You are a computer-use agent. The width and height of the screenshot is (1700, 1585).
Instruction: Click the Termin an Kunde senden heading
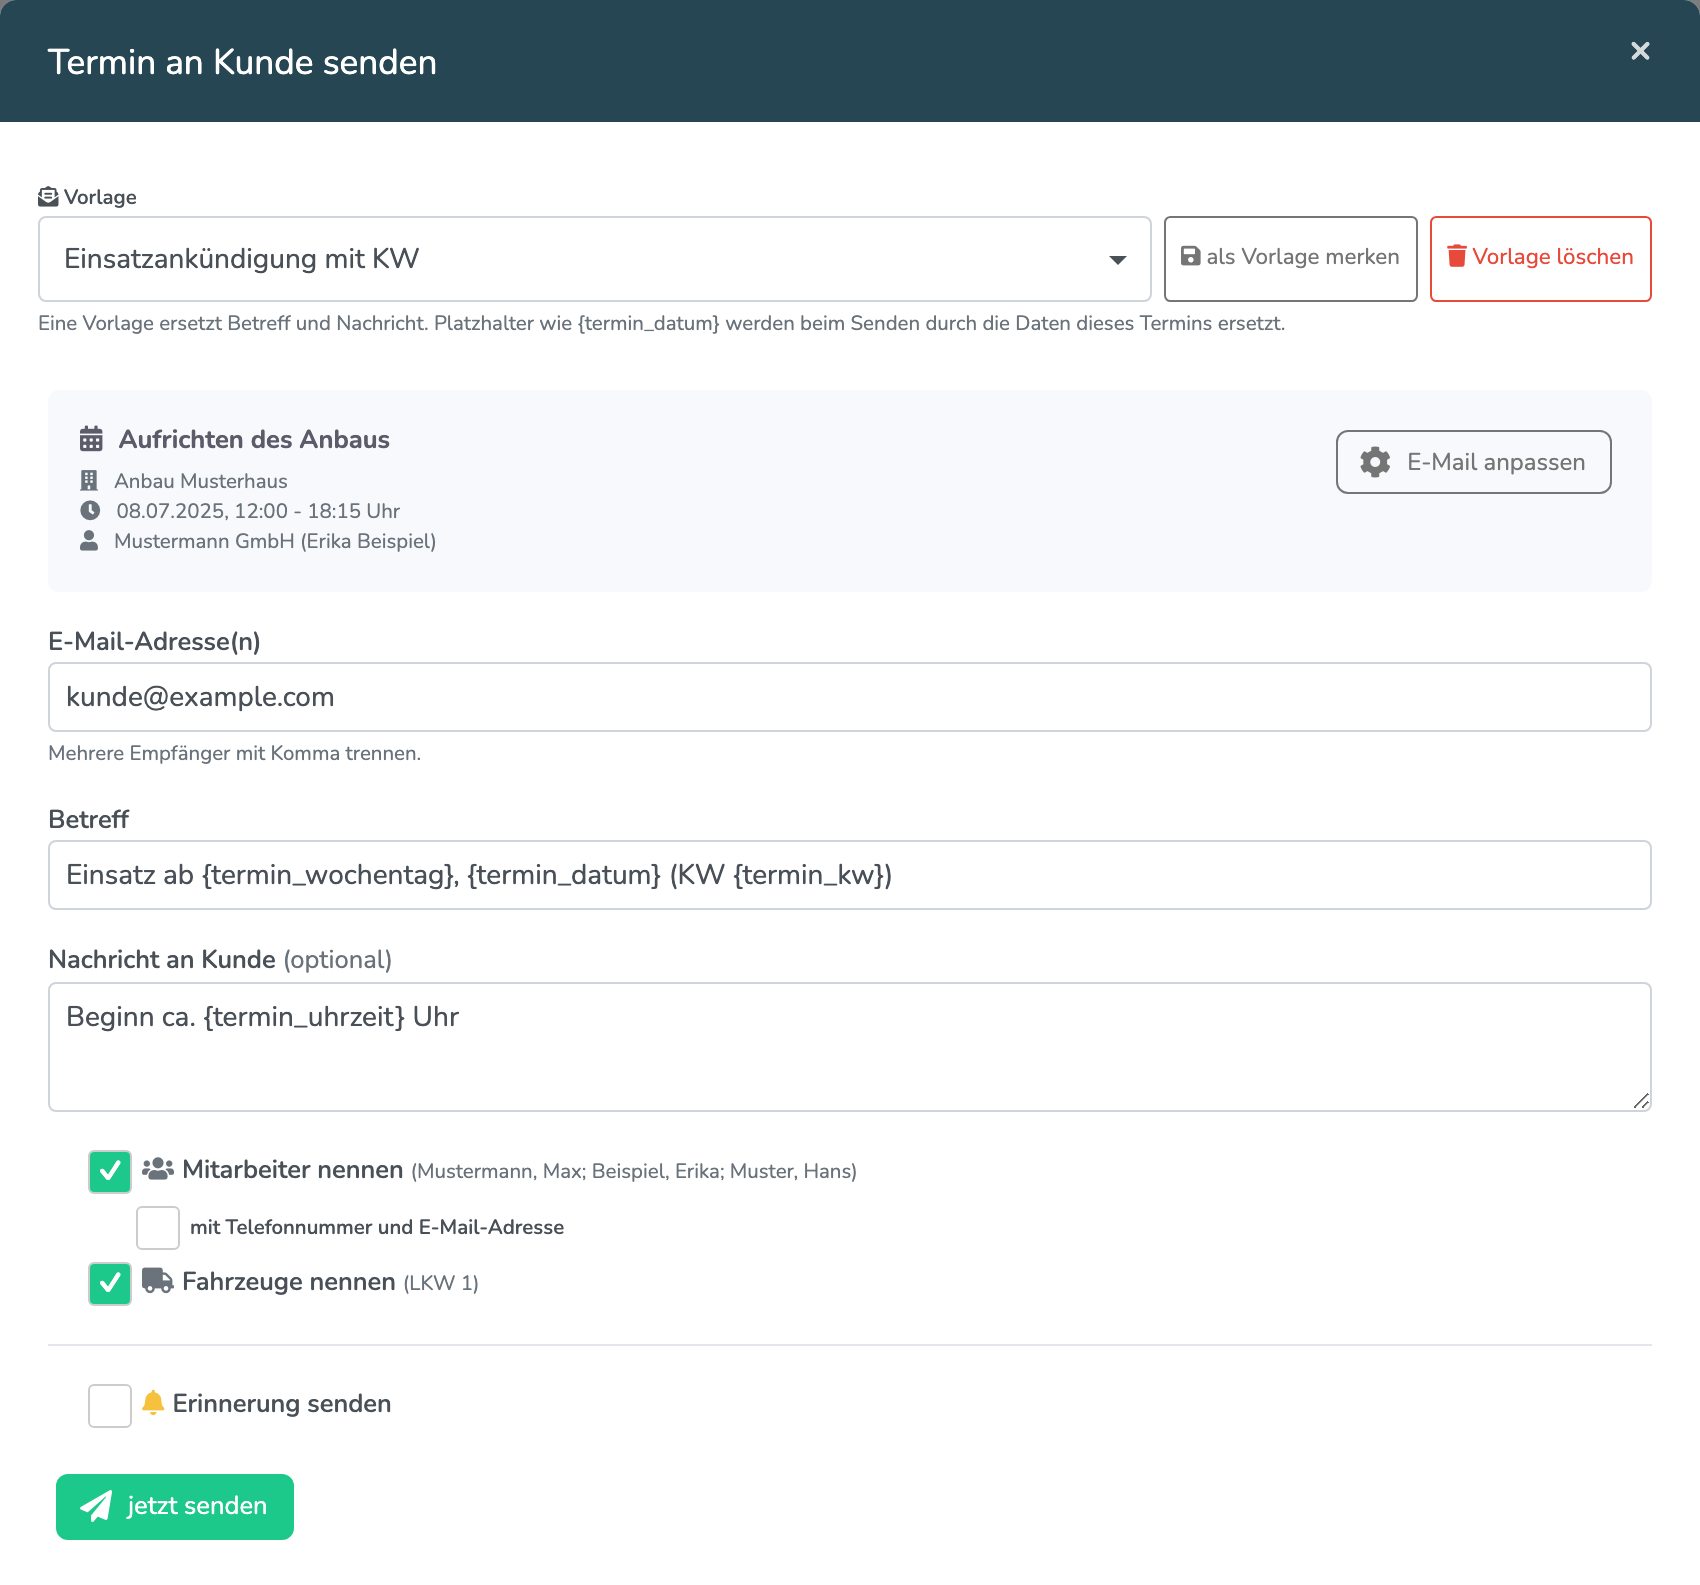point(242,62)
